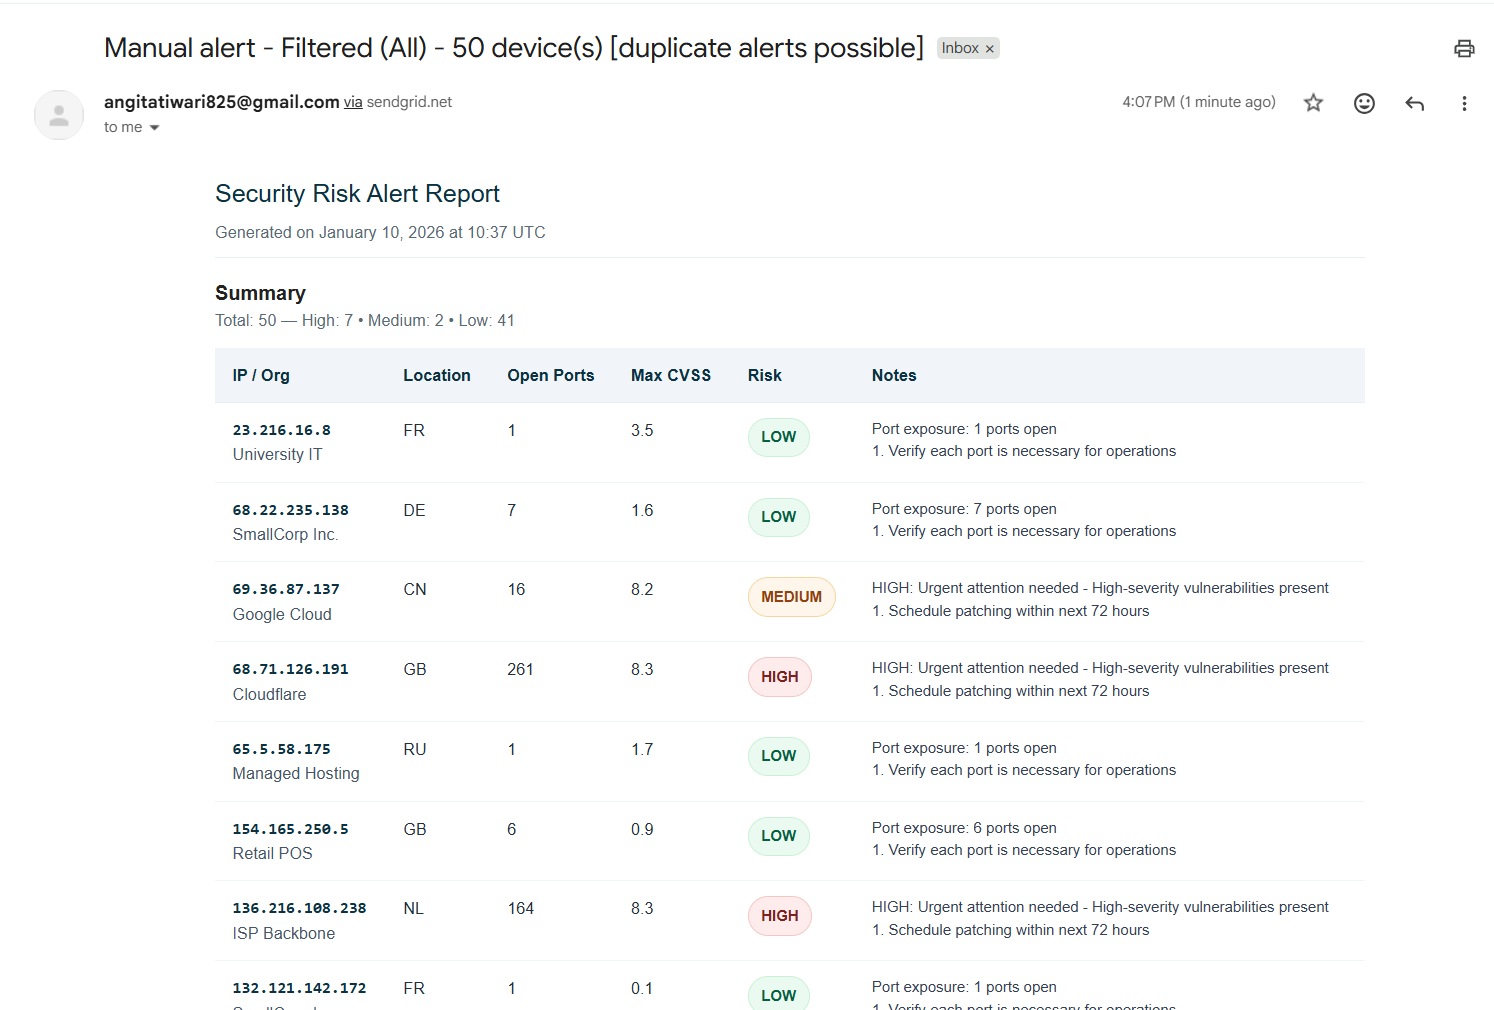Expand recipient details arrow next to "to me"
The image size is (1494, 1010).
point(155,128)
